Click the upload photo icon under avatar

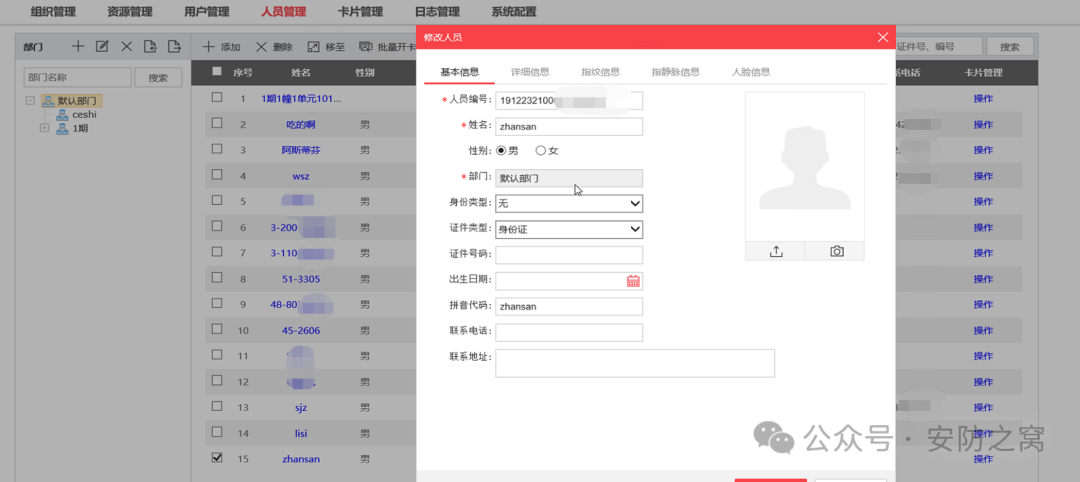pyautogui.click(x=776, y=251)
